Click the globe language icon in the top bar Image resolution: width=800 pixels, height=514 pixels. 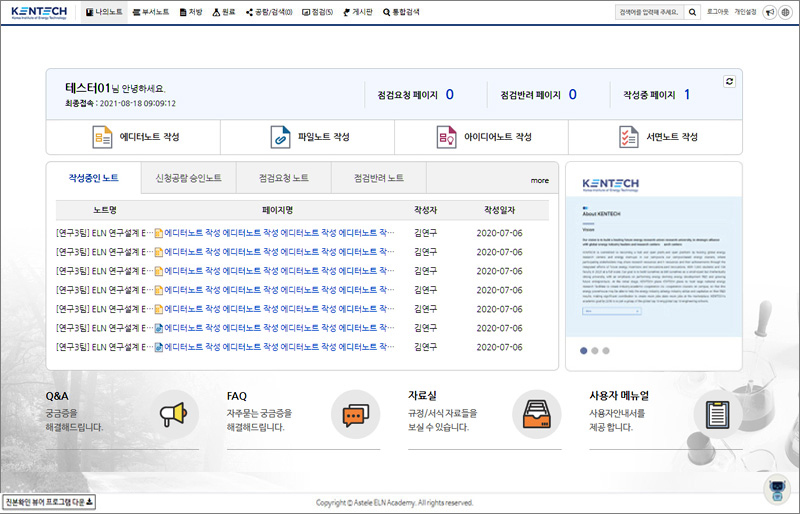(786, 12)
